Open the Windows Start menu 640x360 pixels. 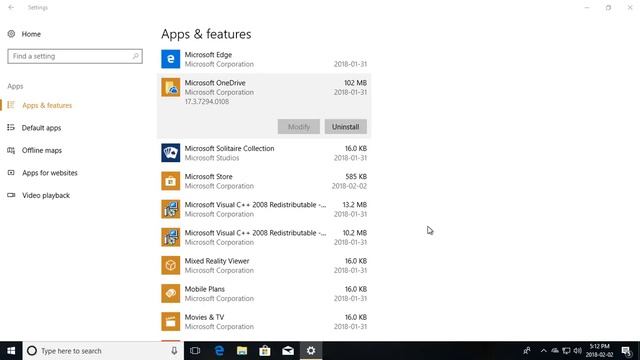[x=11, y=351]
